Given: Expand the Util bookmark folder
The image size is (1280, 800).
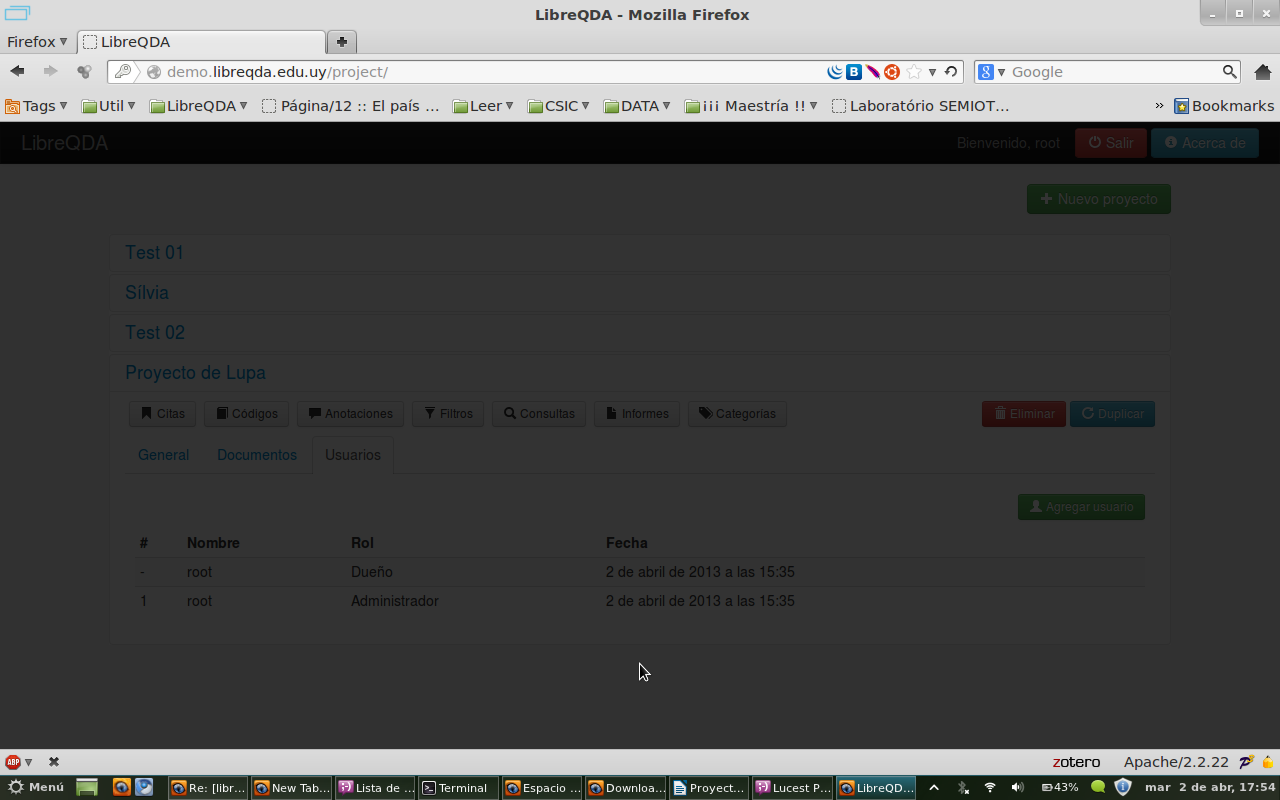Looking at the screenshot, I should click(109, 106).
